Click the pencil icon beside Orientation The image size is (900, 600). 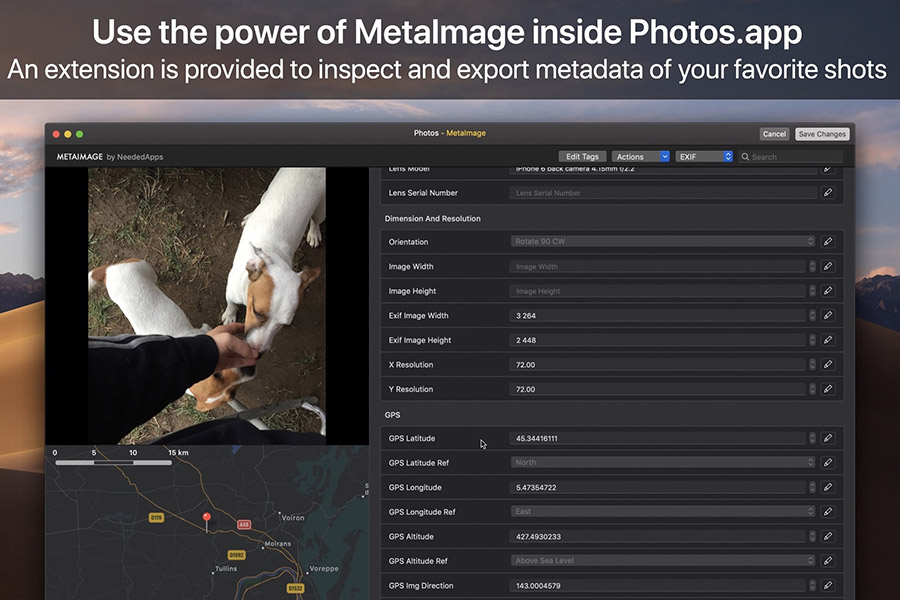click(828, 241)
